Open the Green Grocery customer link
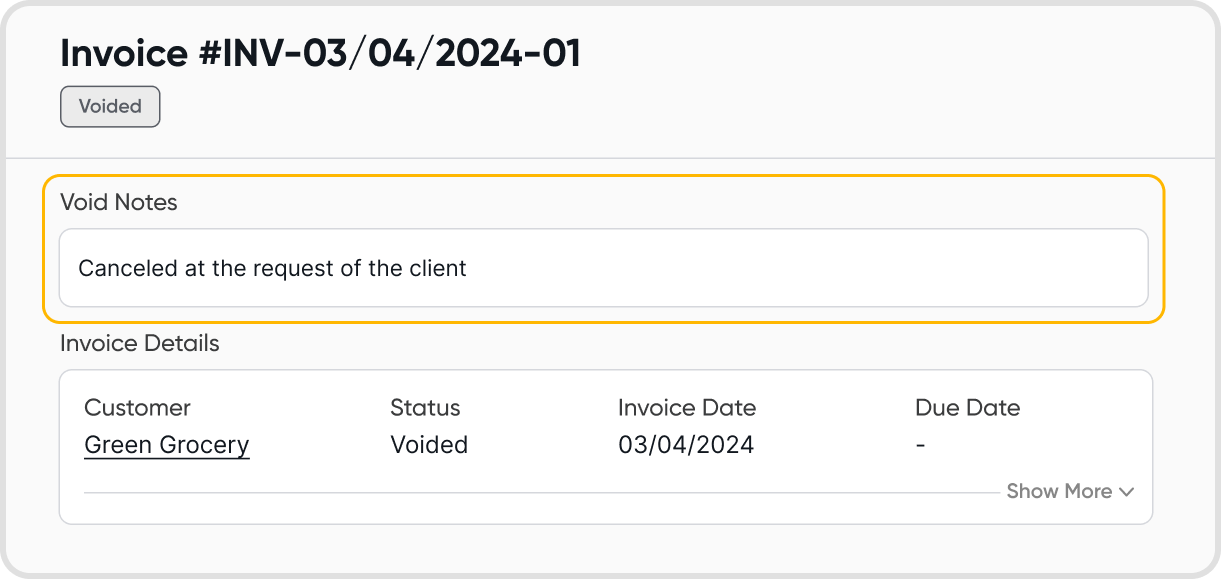The width and height of the screenshot is (1221, 579). pyautogui.click(x=166, y=445)
